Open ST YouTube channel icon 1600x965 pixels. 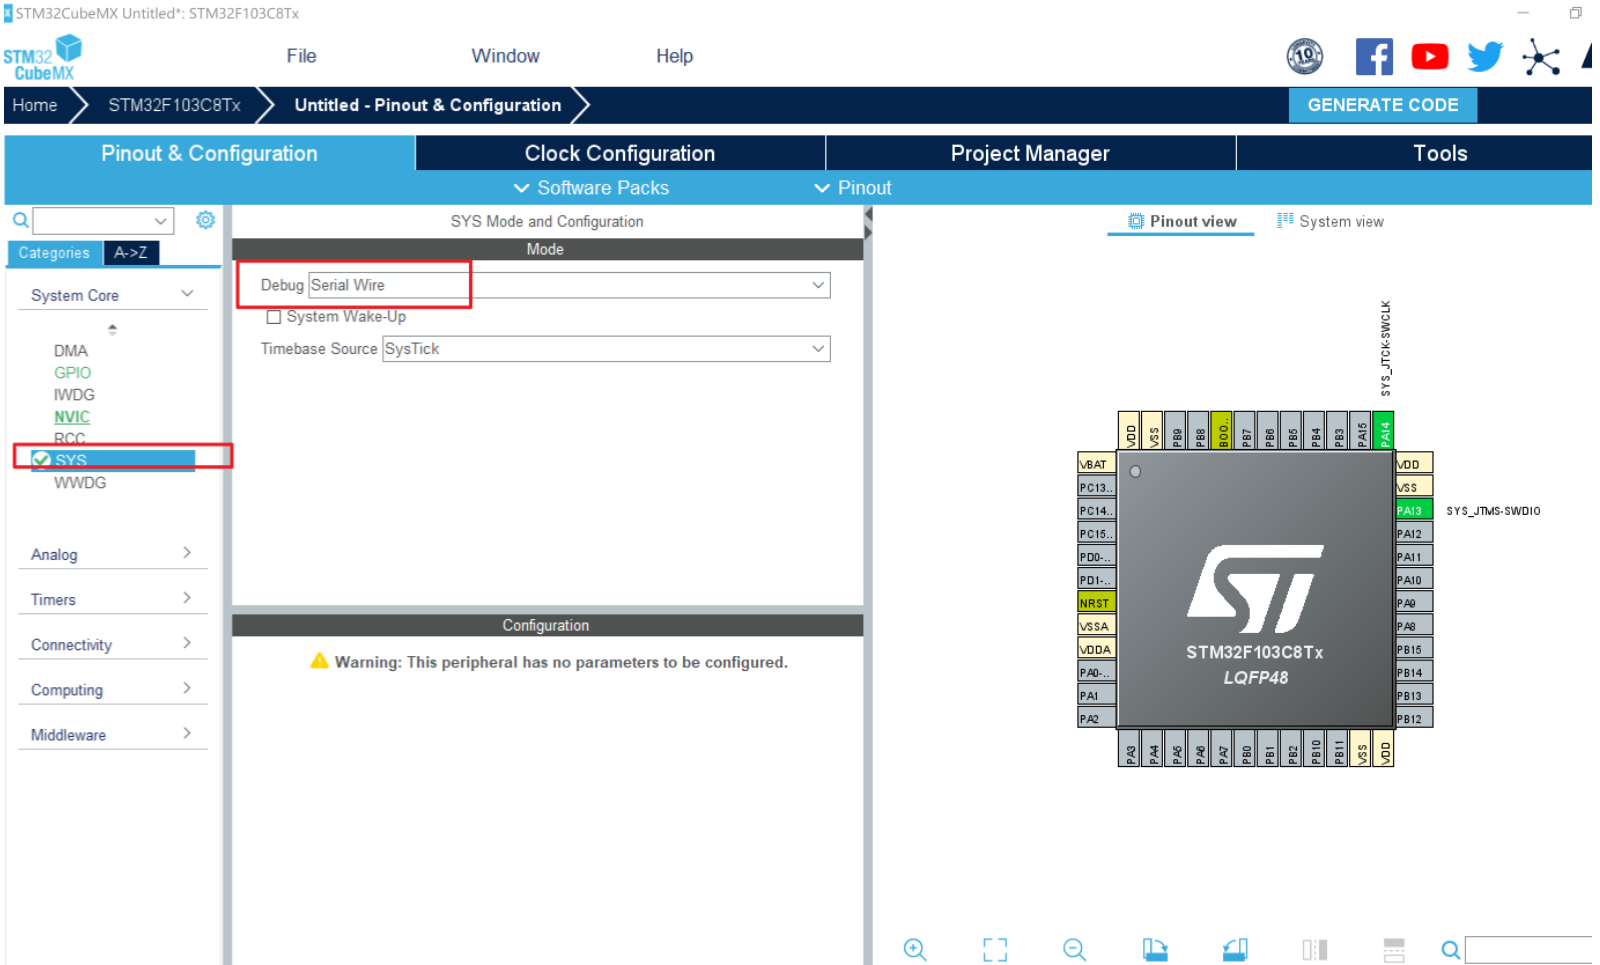[1430, 56]
